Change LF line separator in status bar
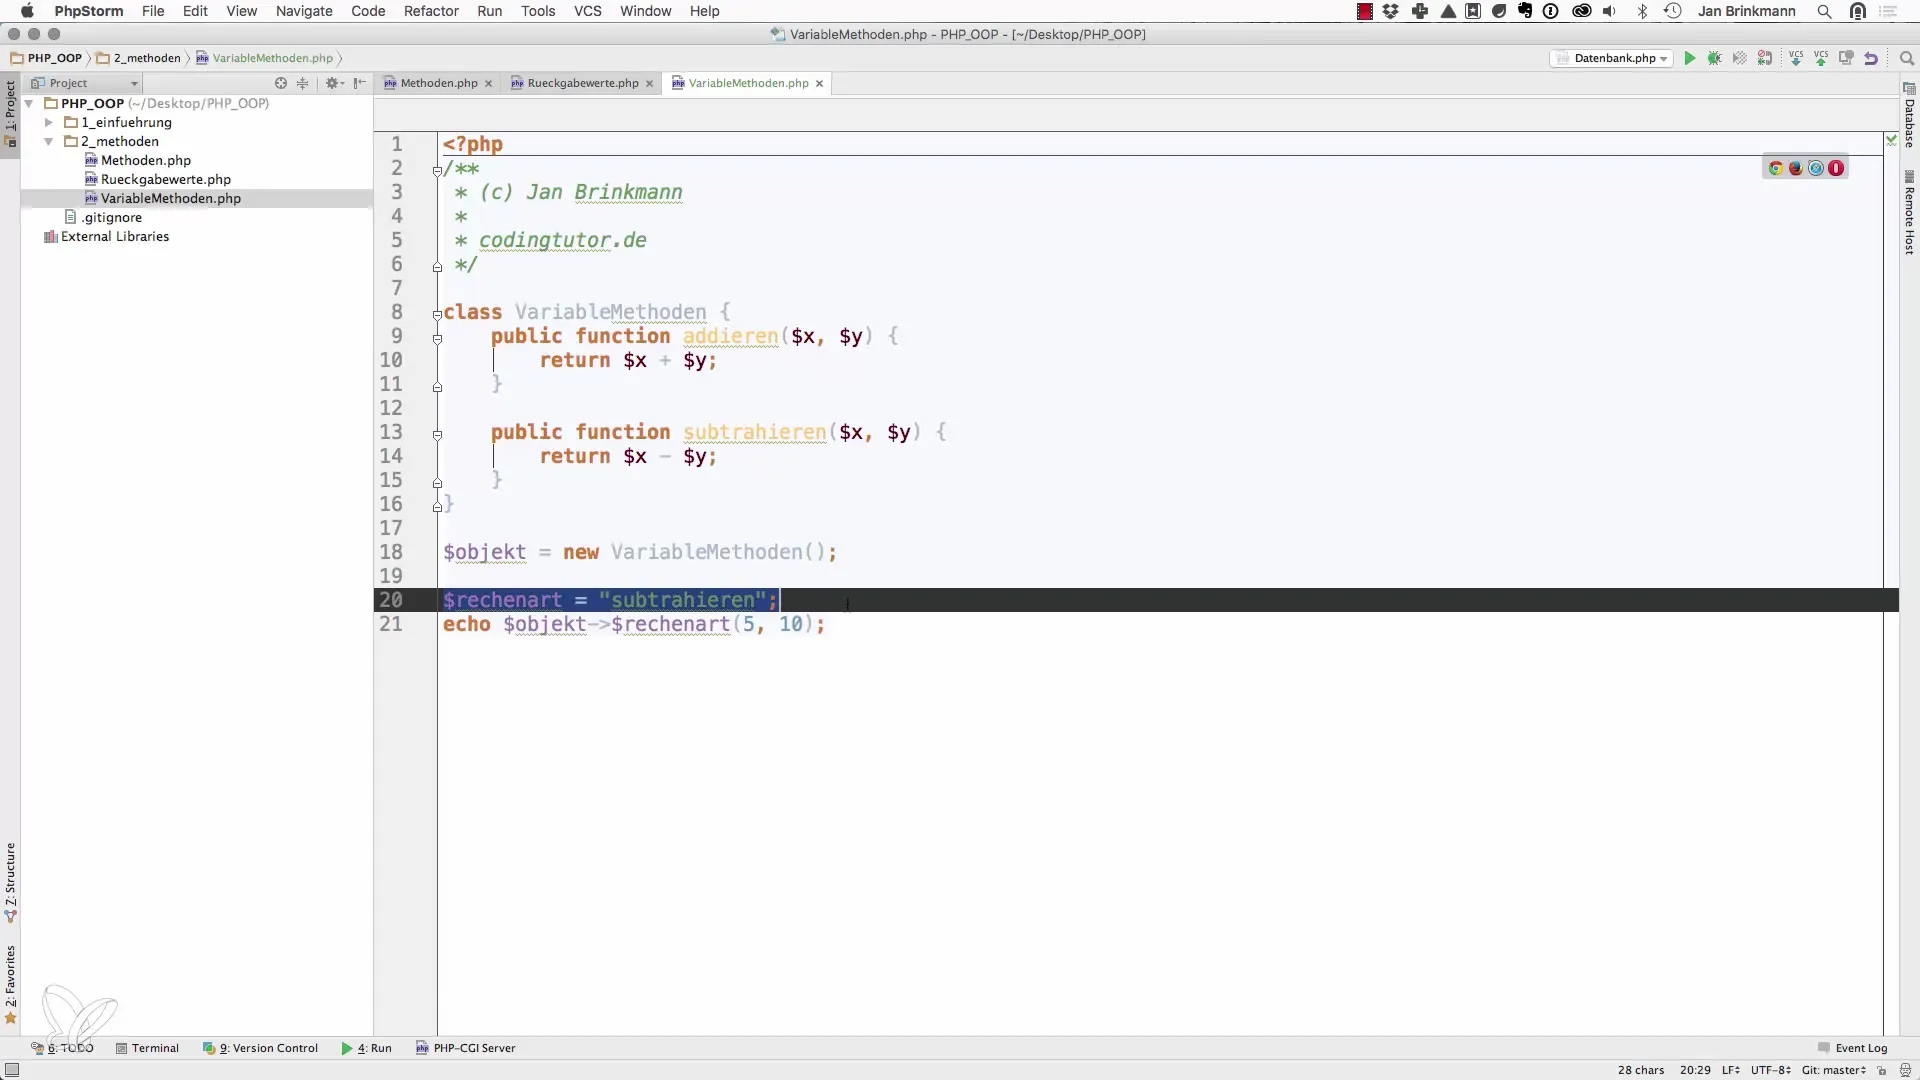Screen dimensions: 1920x1080 click(x=1730, y=1070)
